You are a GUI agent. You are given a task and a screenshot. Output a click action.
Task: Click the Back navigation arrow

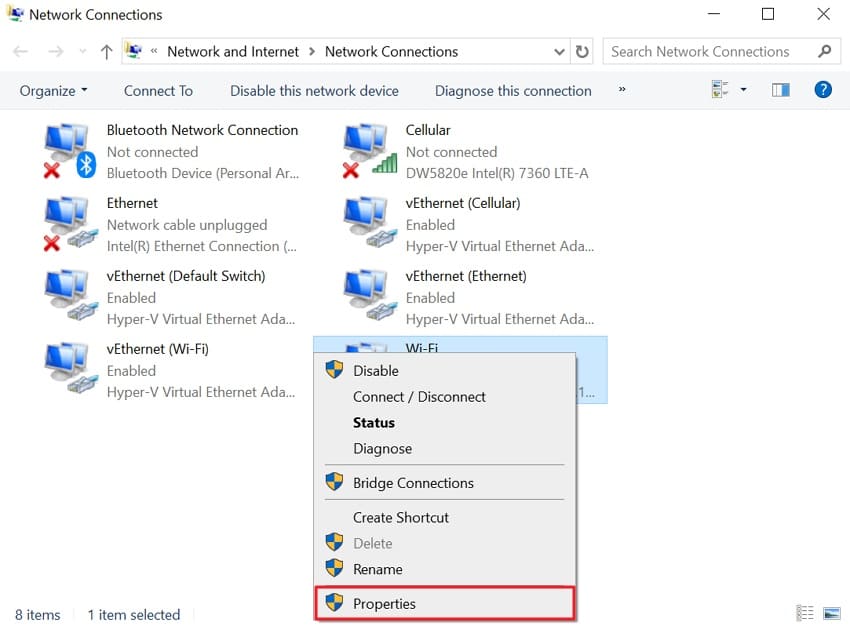pyautogui.click(x=21, y=51)
